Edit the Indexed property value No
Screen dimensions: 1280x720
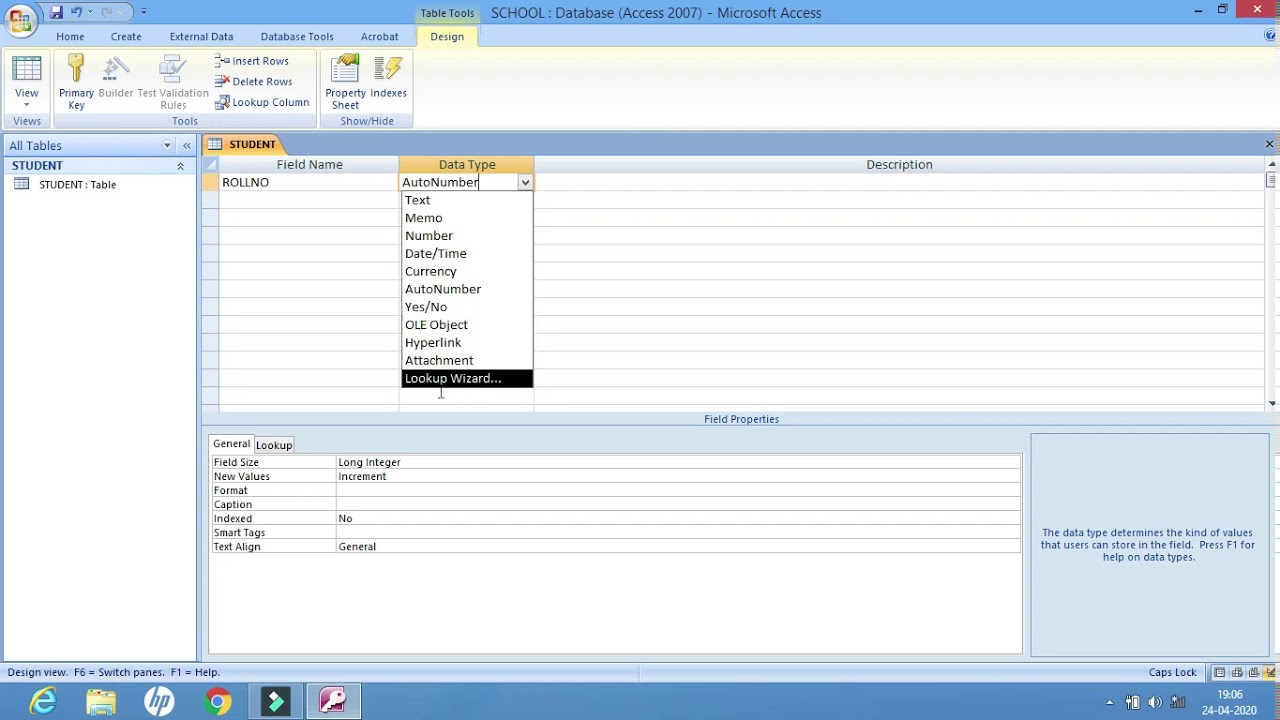click(678, 518)
